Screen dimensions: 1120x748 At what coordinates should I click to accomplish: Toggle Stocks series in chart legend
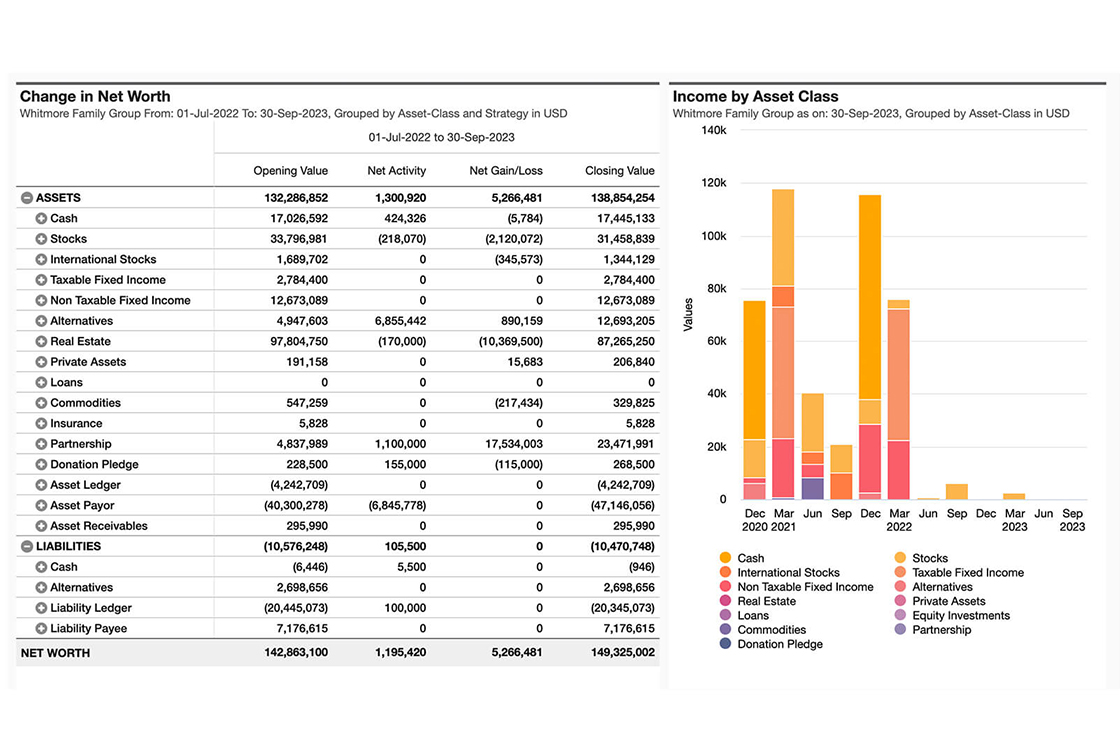coord(929,559)
